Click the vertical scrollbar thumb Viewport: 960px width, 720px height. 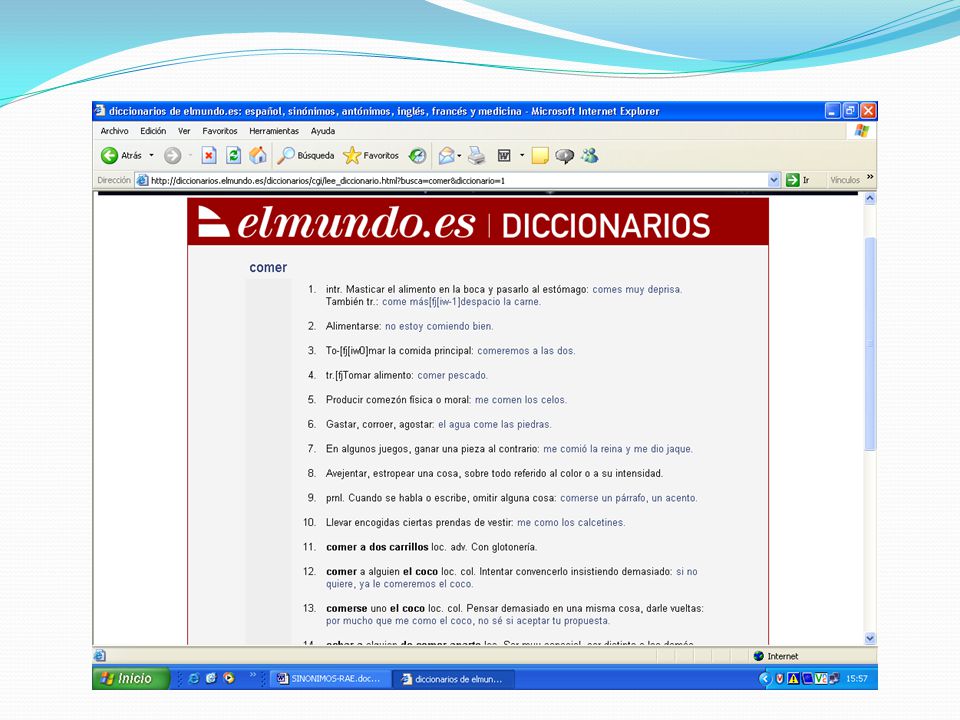[x=870, y=344]
